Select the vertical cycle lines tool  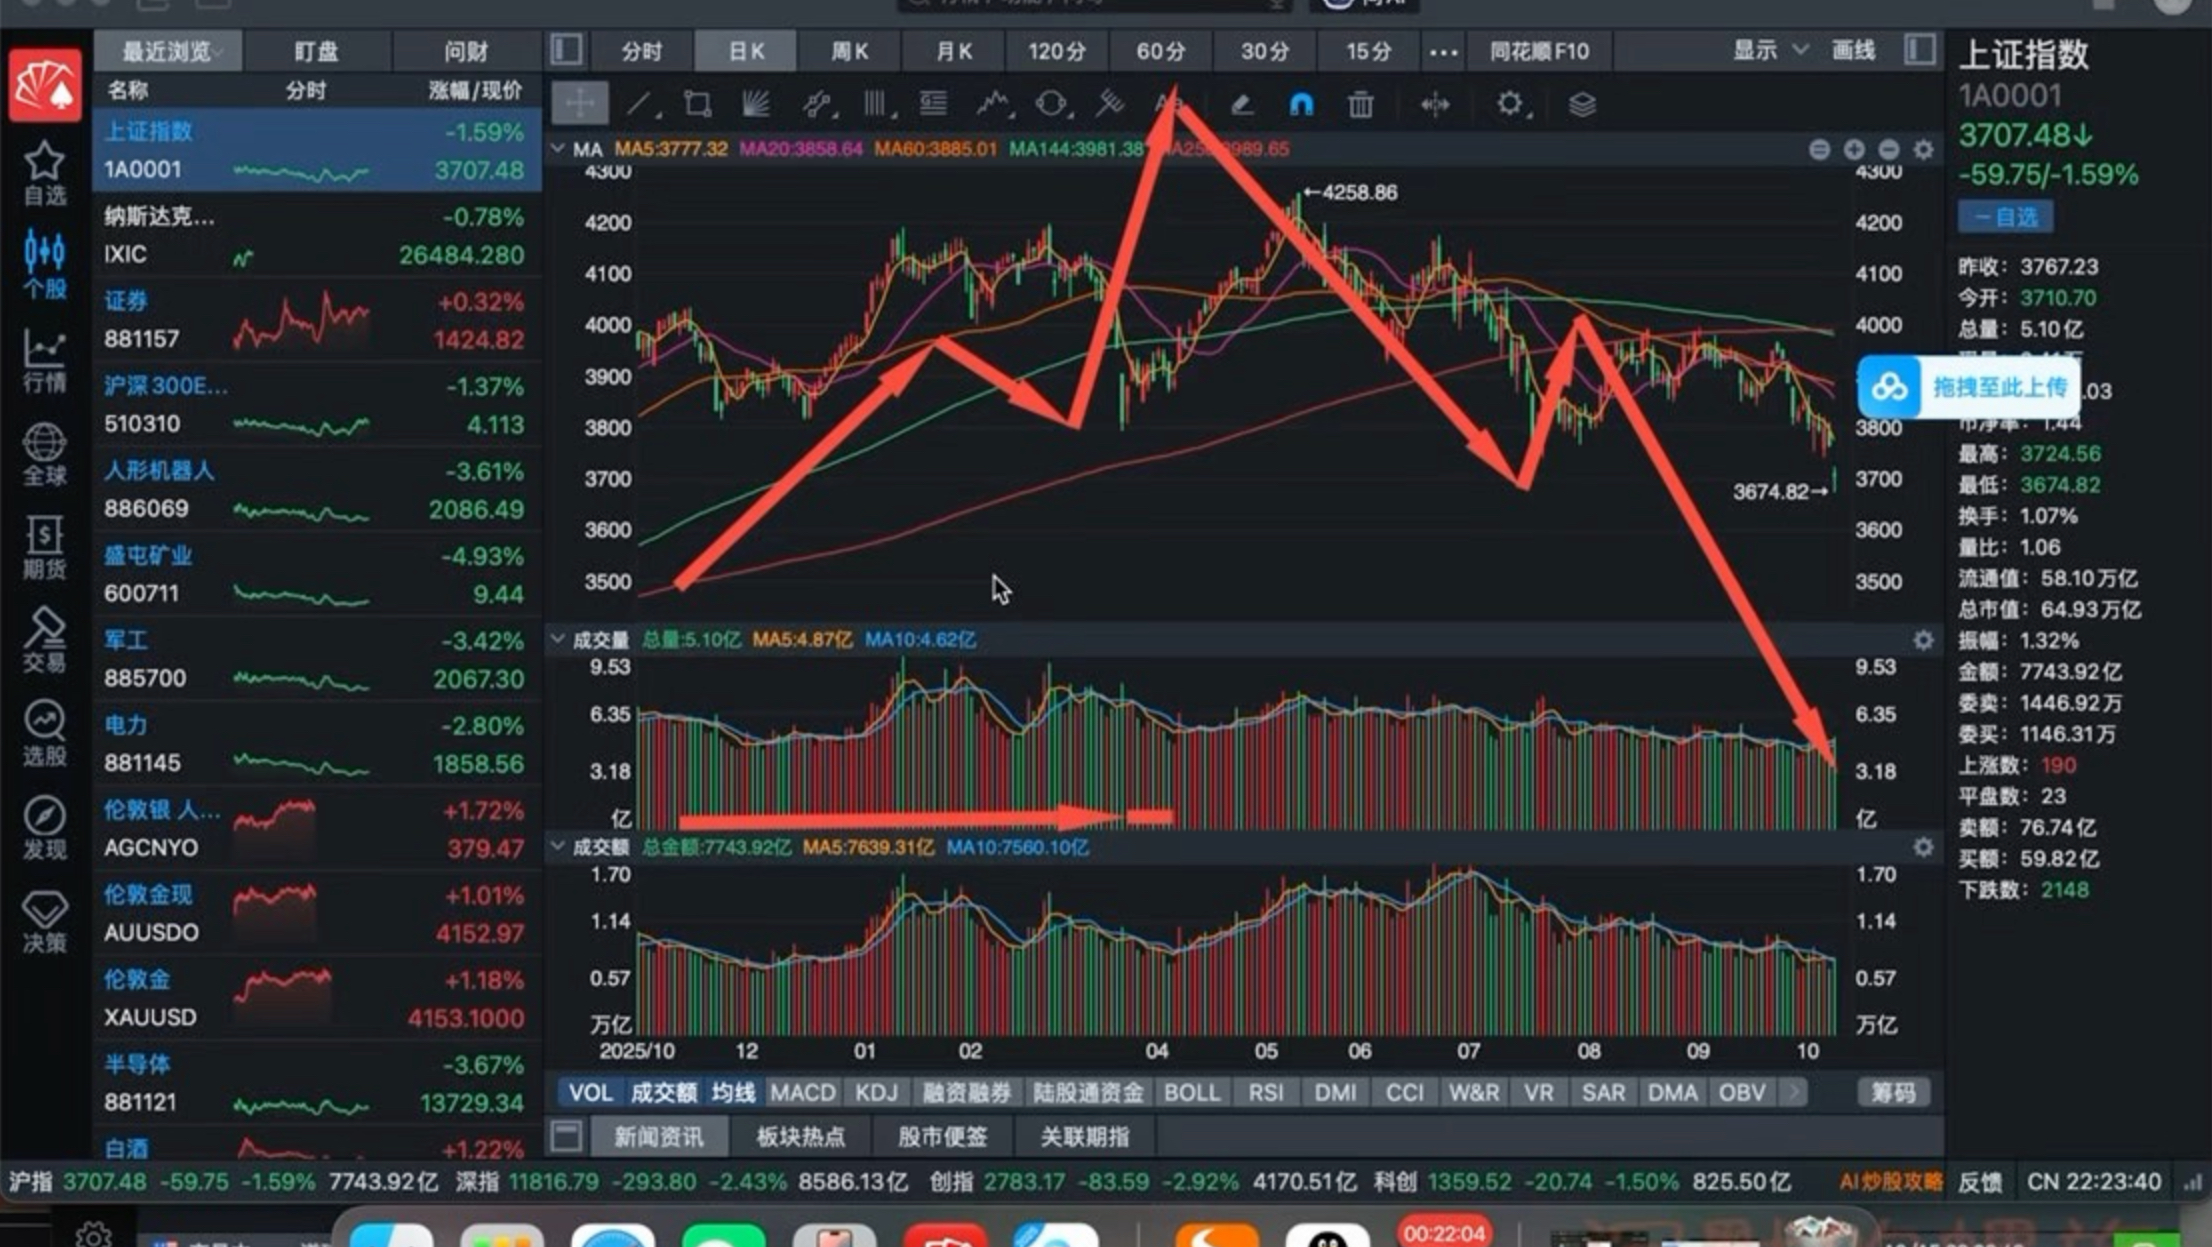(876, 104)
